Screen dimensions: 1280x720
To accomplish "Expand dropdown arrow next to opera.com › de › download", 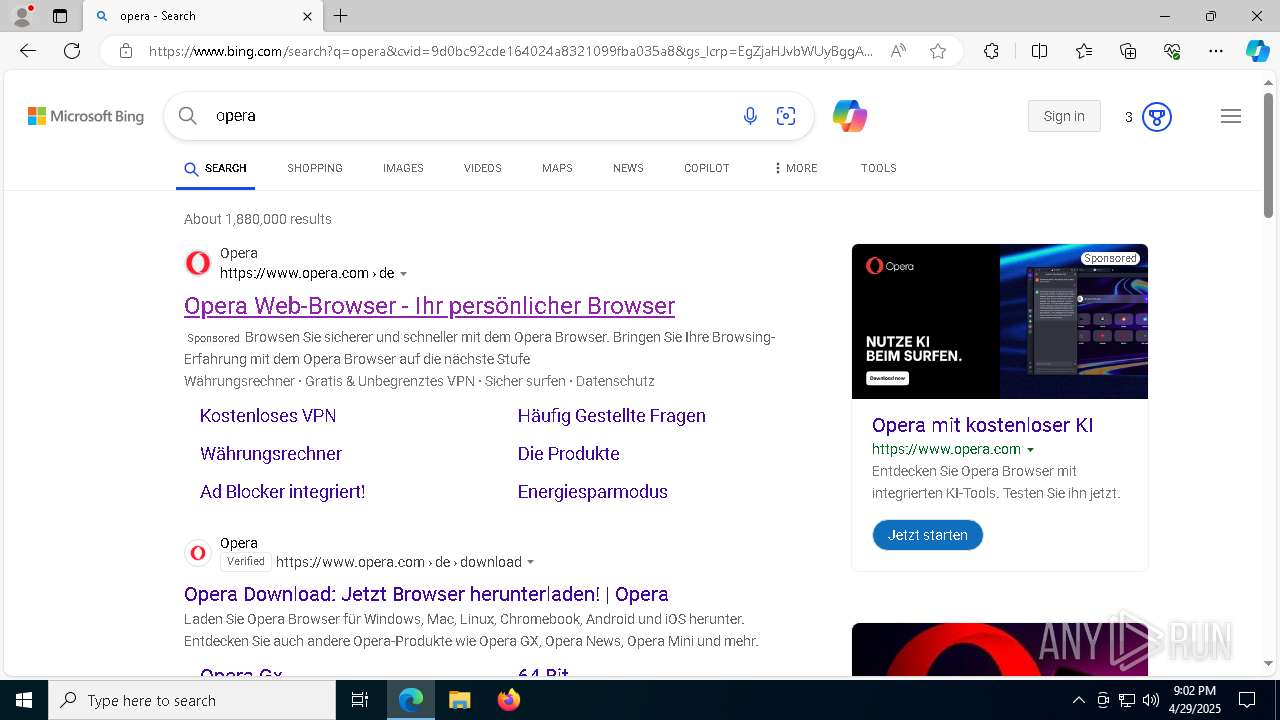I will 531,562.
